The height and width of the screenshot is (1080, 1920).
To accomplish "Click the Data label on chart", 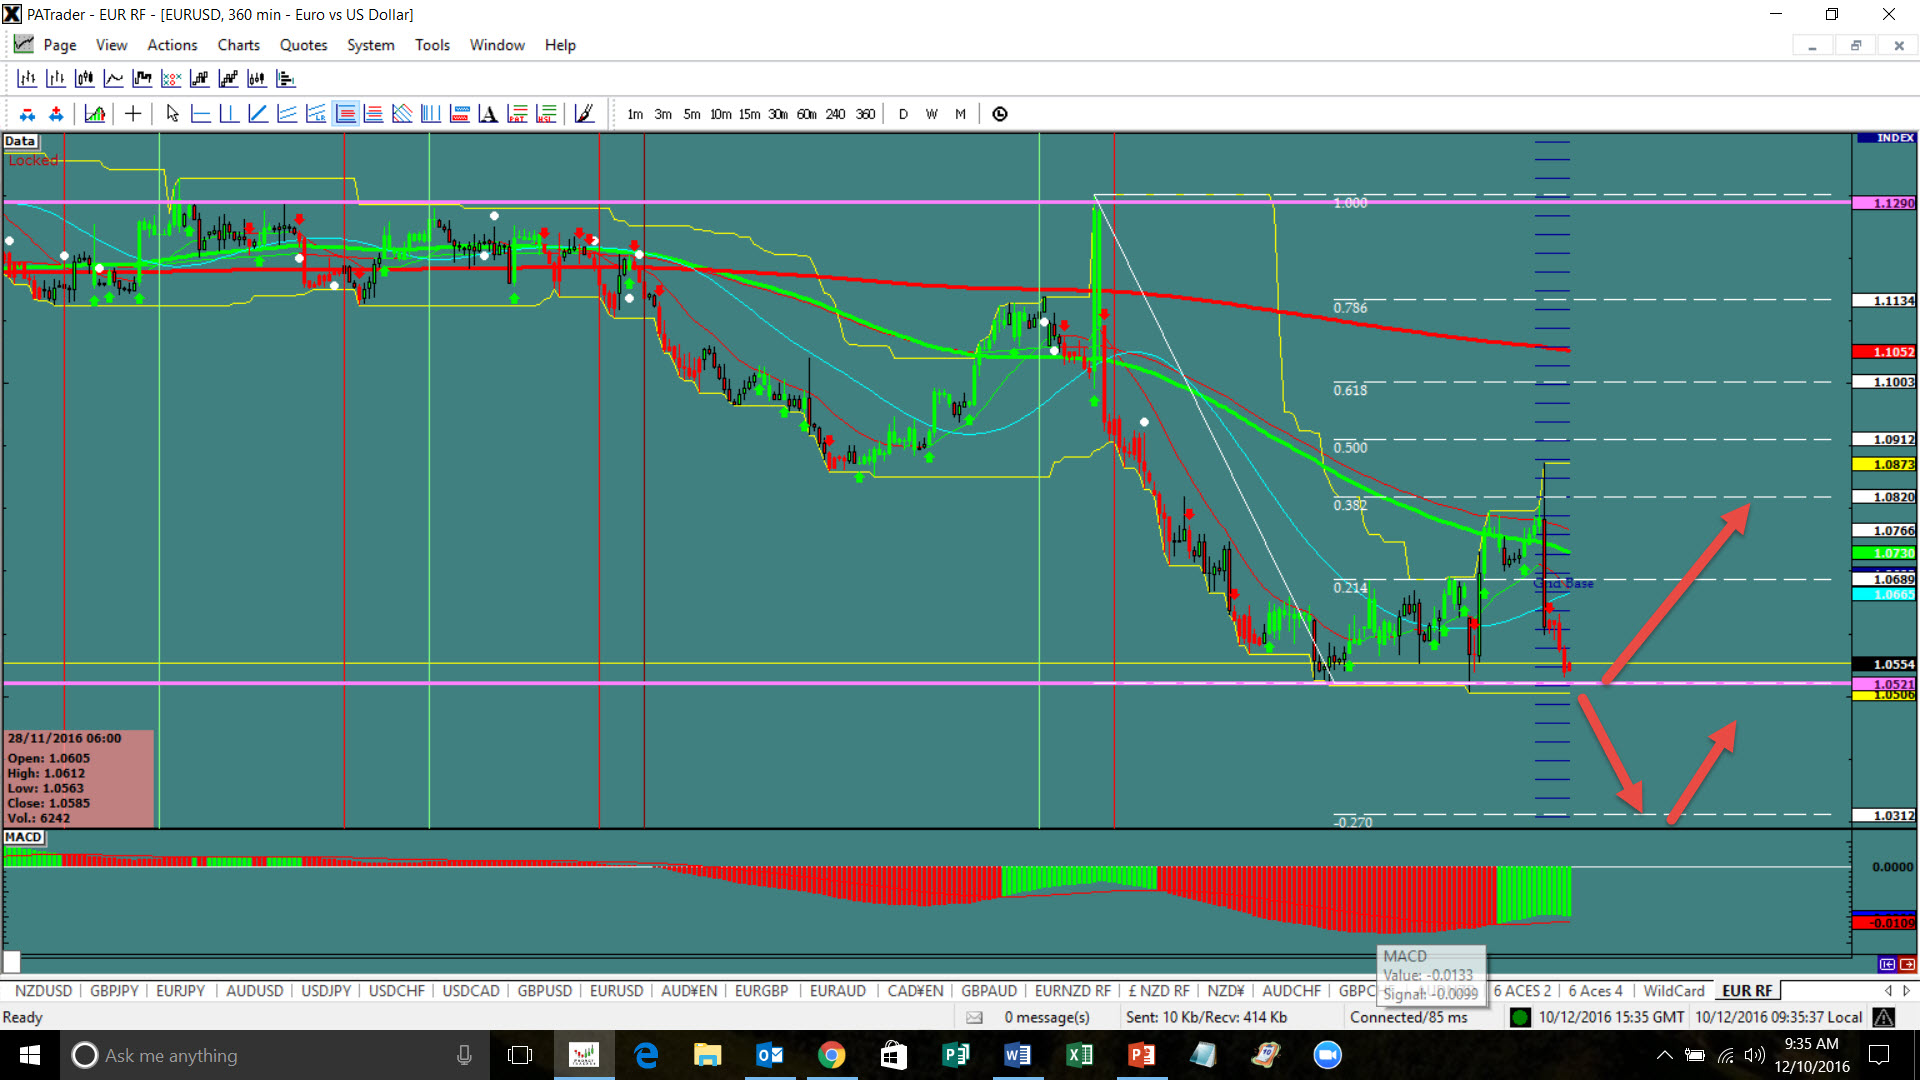I will click(x=20, y=141).
